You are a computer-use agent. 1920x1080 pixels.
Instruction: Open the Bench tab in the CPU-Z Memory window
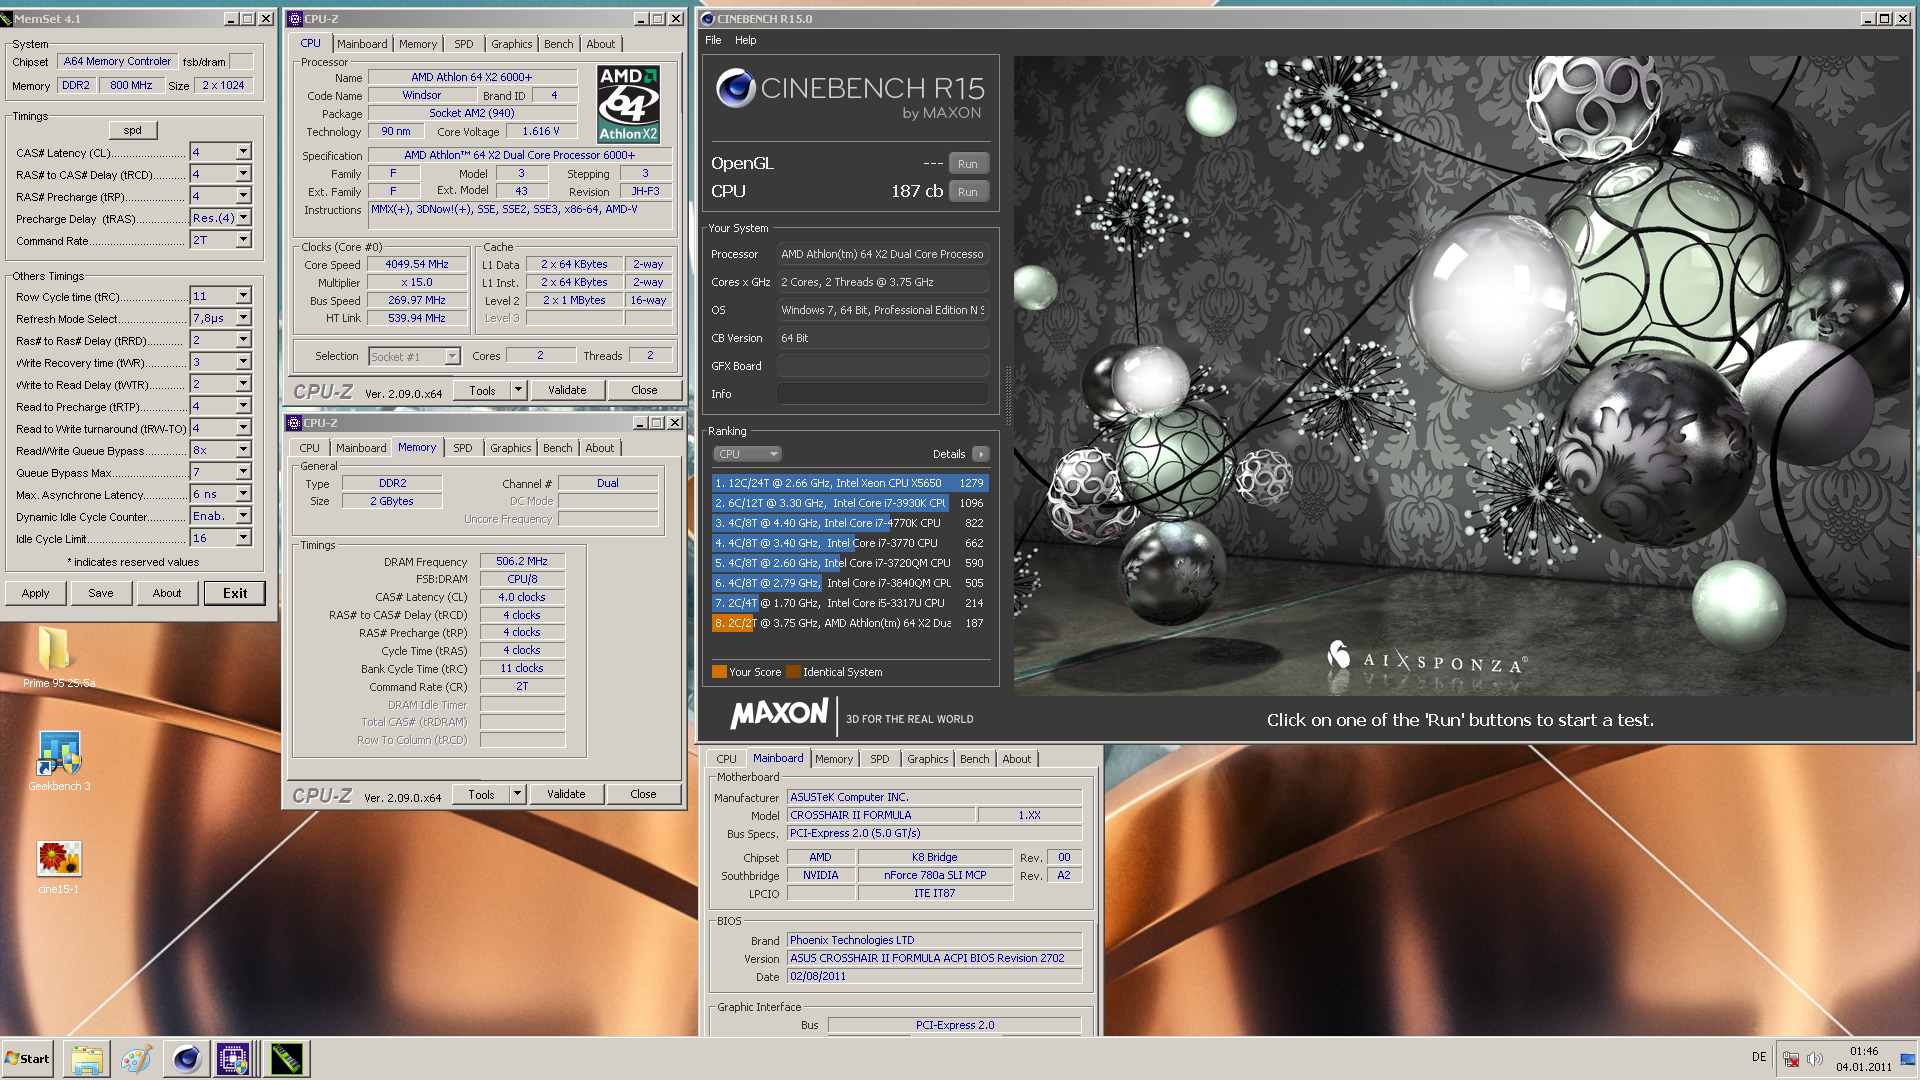tap(558, 448)
